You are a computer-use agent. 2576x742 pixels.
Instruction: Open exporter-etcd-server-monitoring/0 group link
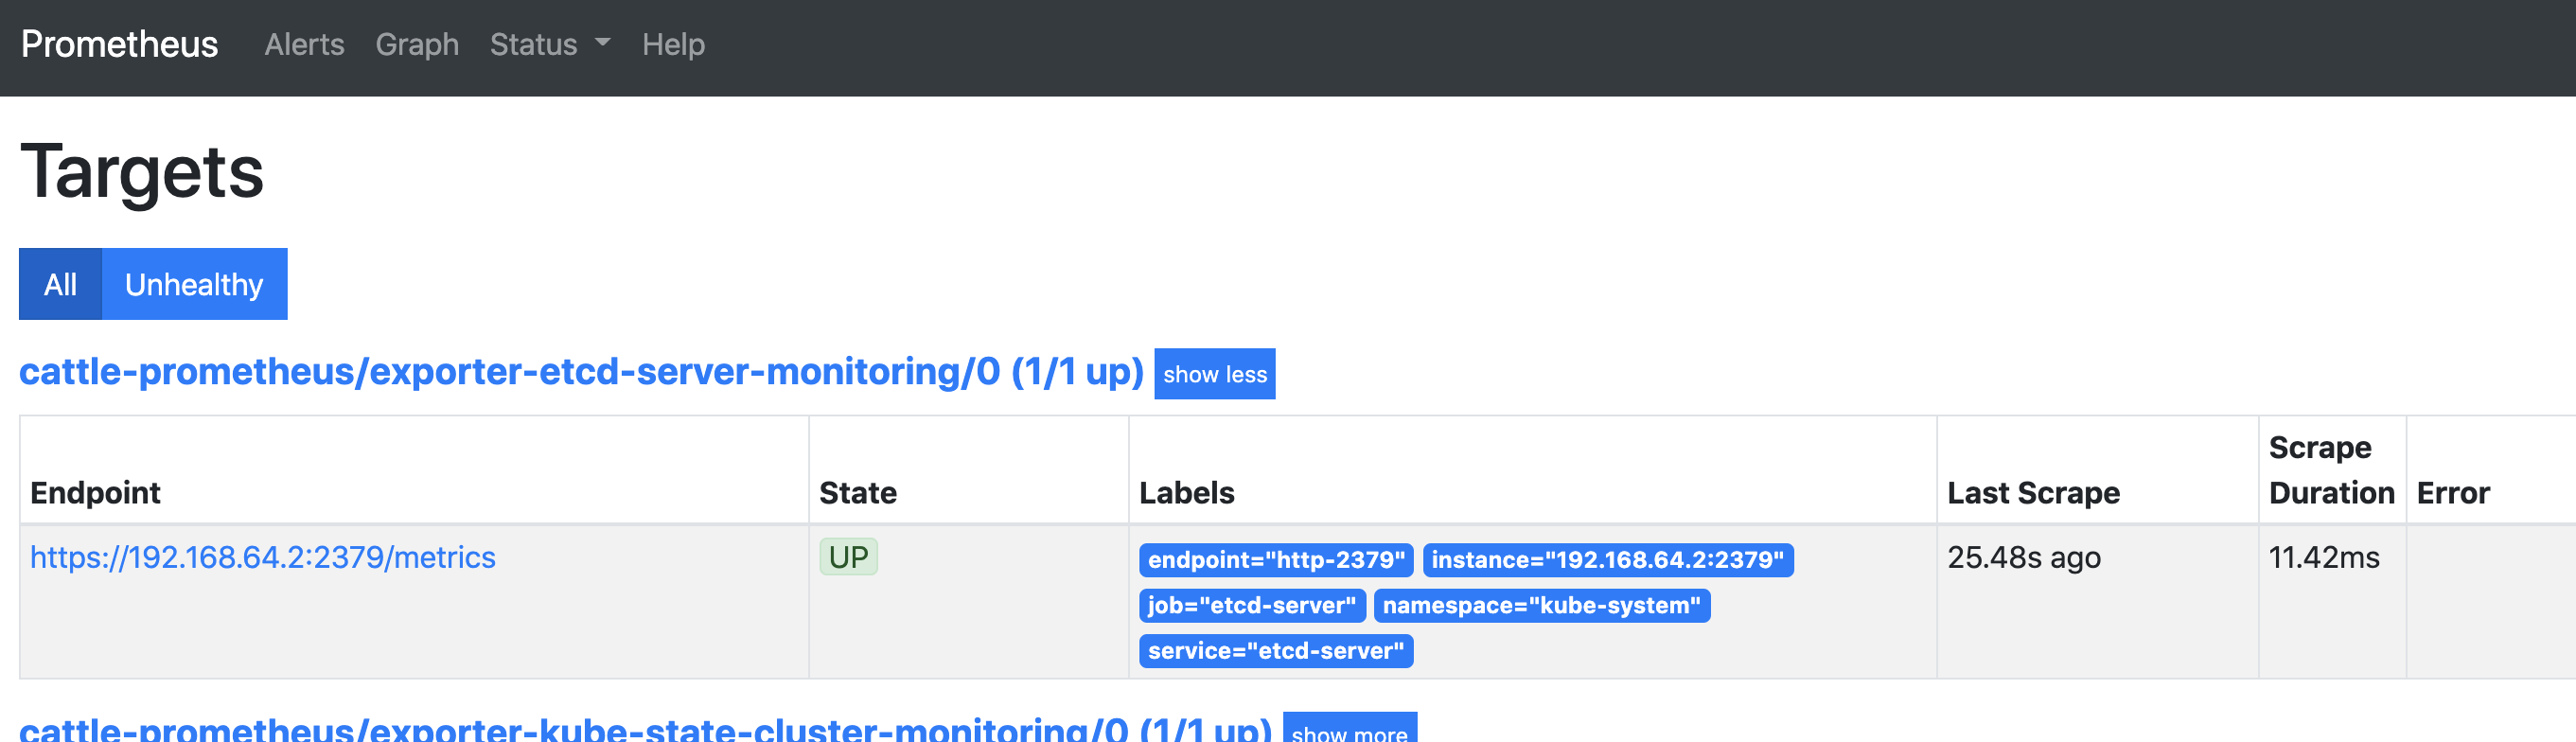(581, 371)
